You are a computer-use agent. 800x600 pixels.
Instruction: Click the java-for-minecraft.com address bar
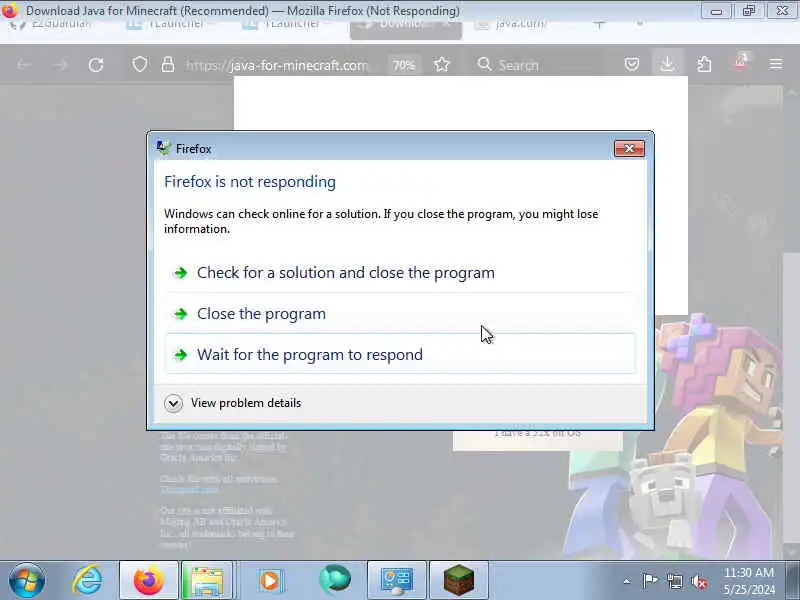pos(278,65)
